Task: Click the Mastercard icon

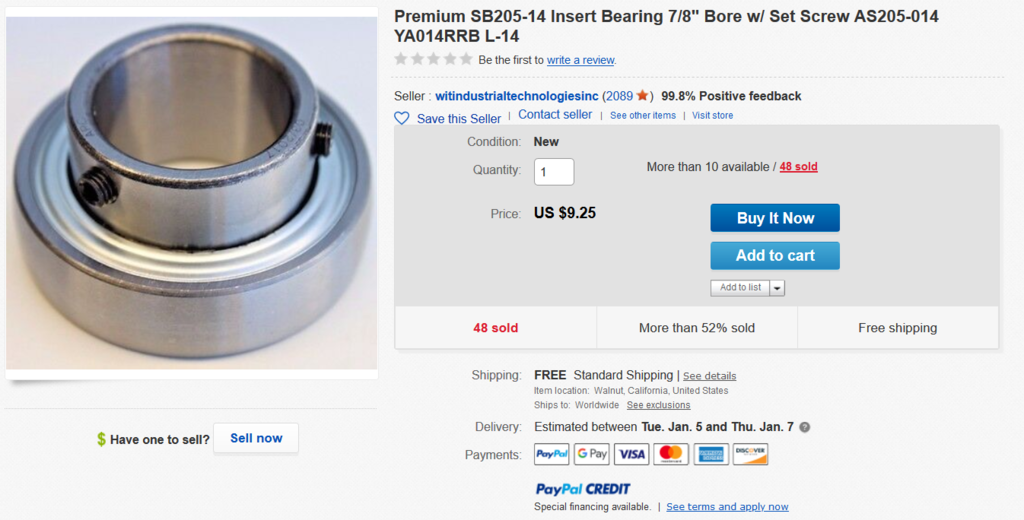Action: [671, 454]
